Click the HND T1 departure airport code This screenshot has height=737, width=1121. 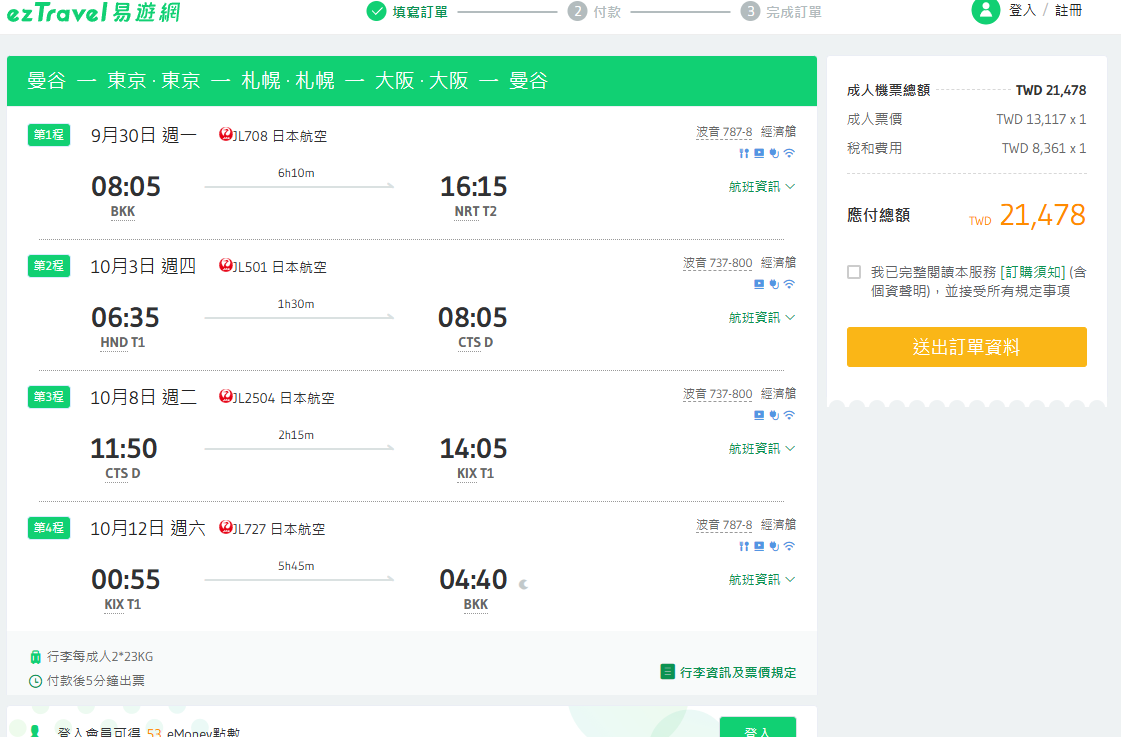pyautogui.click(x=123, y=342)
